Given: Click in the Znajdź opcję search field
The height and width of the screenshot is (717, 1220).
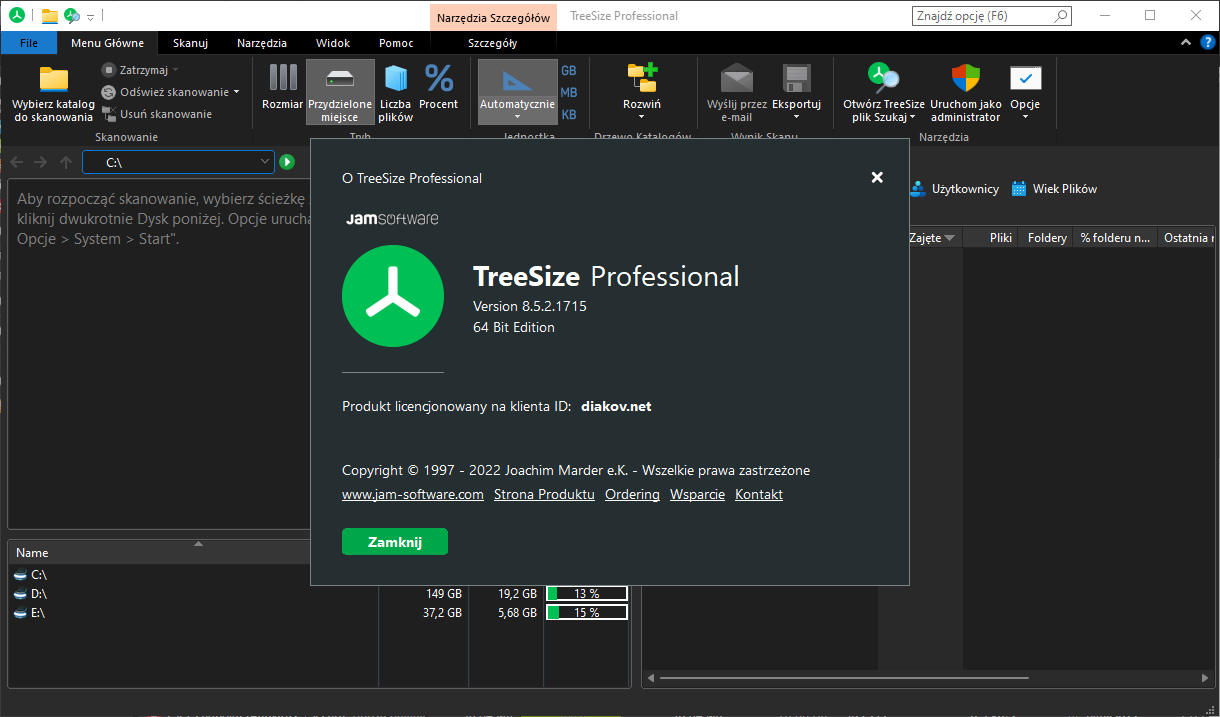Looking at the screenshot, I should [x=991, y=16].
